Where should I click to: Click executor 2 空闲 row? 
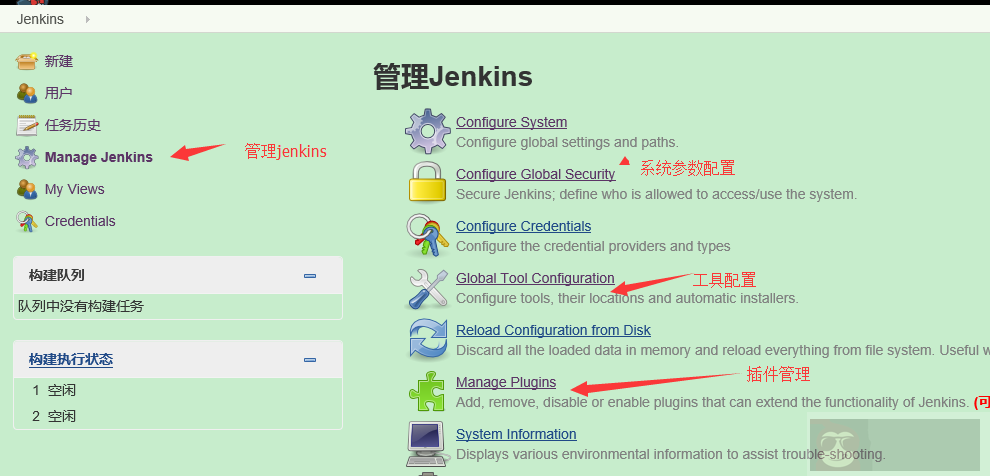pyautogui.click(x=177, y=416)
